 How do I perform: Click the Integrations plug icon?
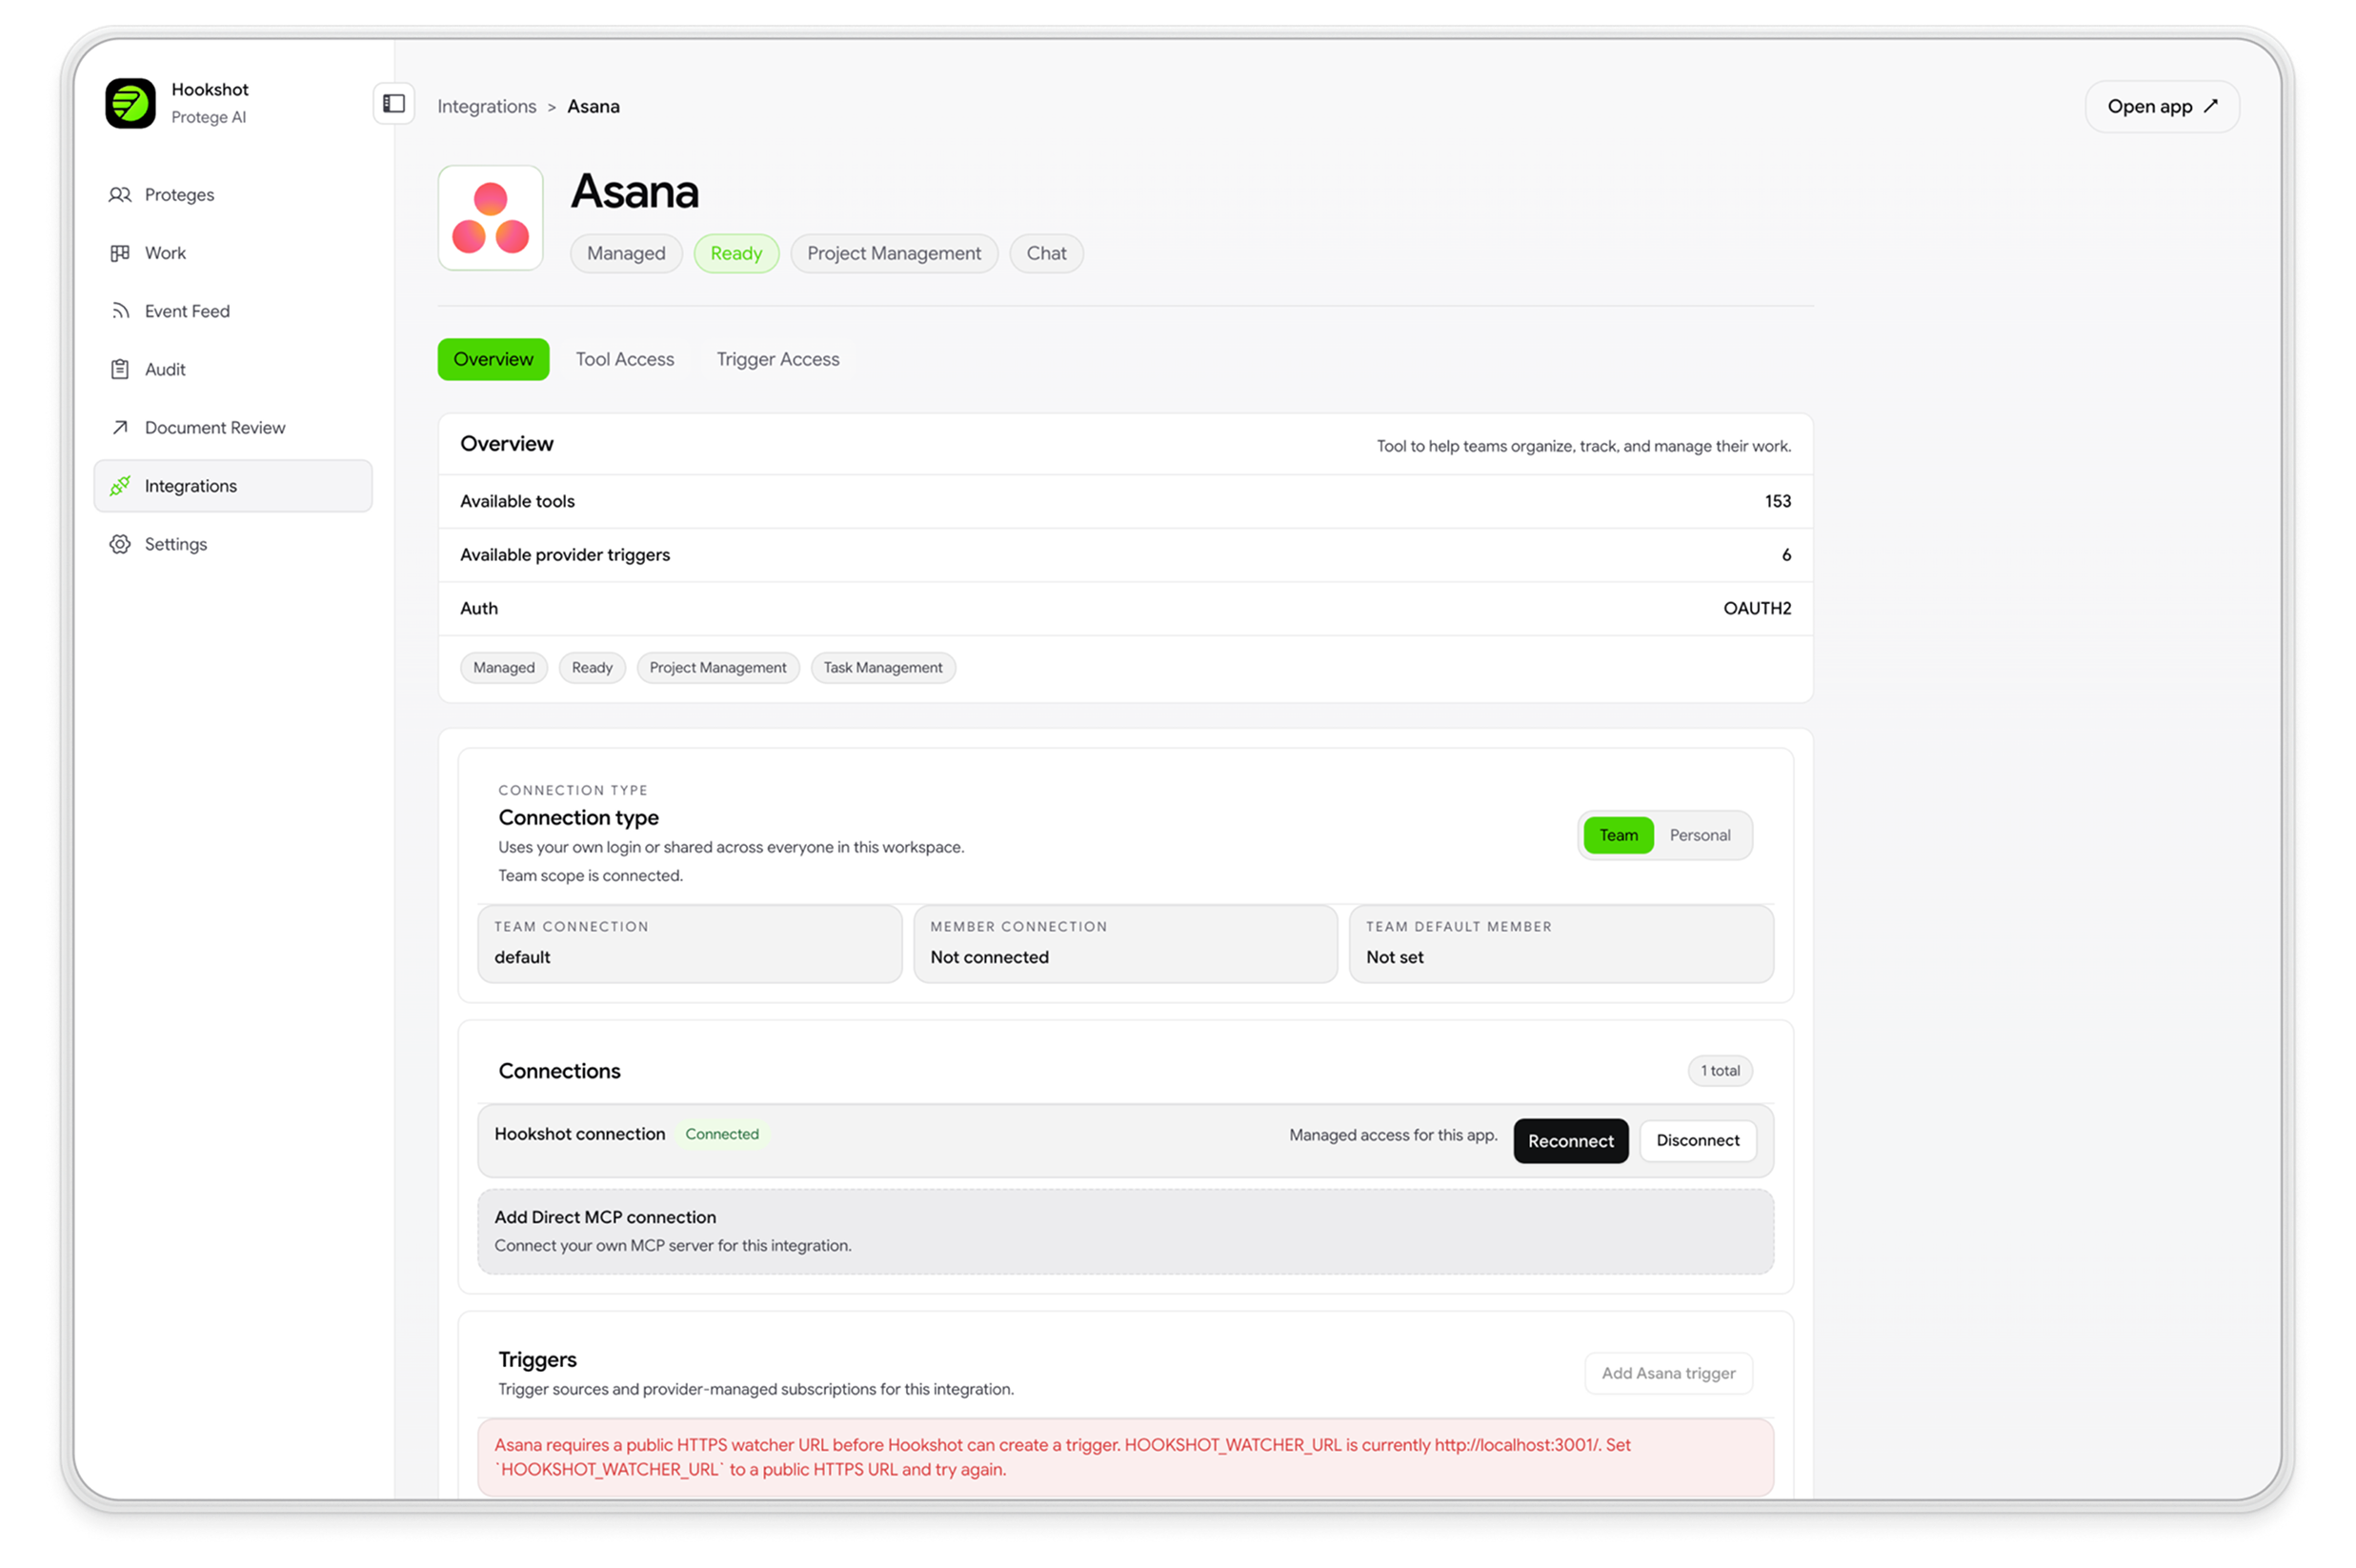[120, 486]
